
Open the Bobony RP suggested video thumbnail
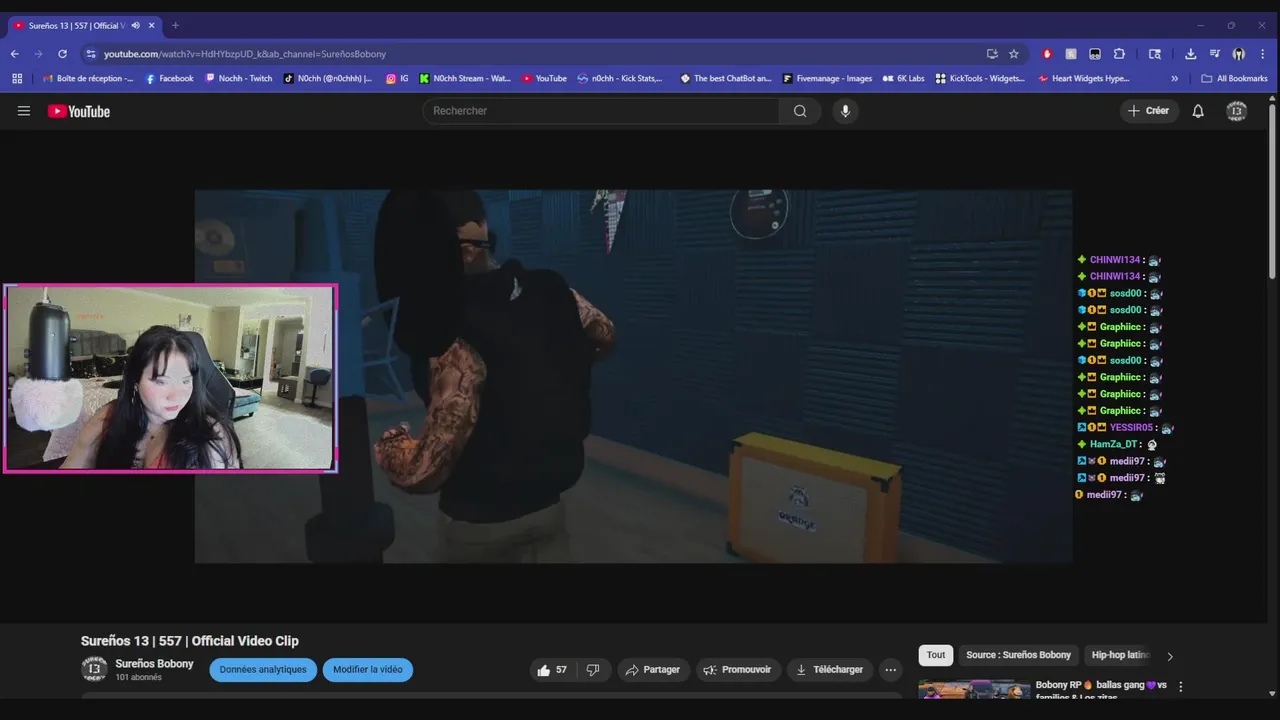click(x=974, y=690)
